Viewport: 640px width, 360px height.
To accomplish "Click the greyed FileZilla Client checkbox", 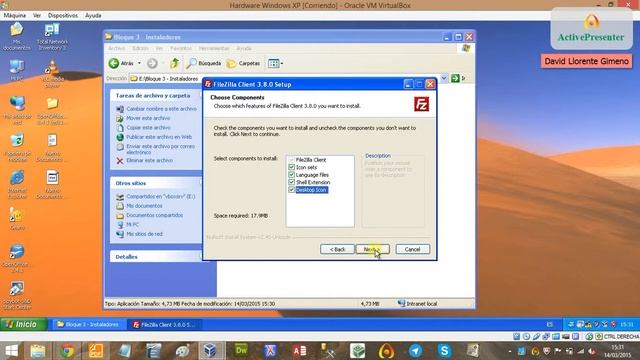I will click(291, 160).
